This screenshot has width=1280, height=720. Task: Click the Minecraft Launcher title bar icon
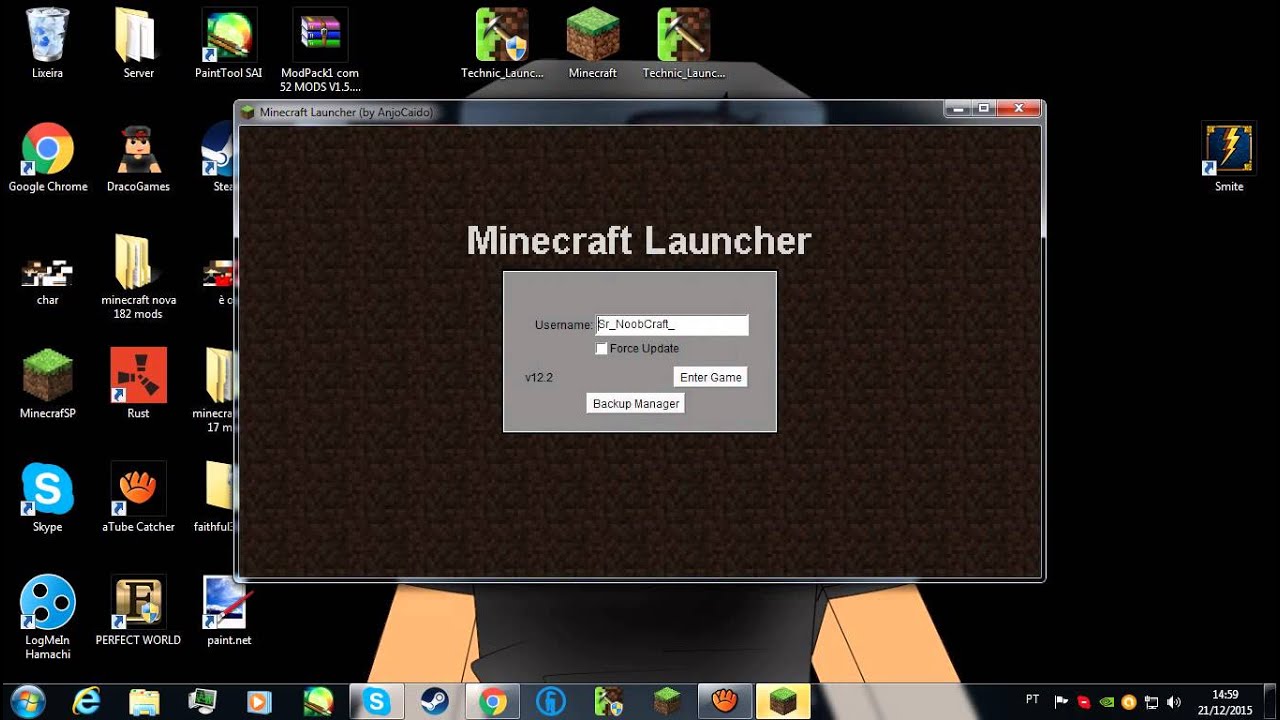(x=248, y=112)
